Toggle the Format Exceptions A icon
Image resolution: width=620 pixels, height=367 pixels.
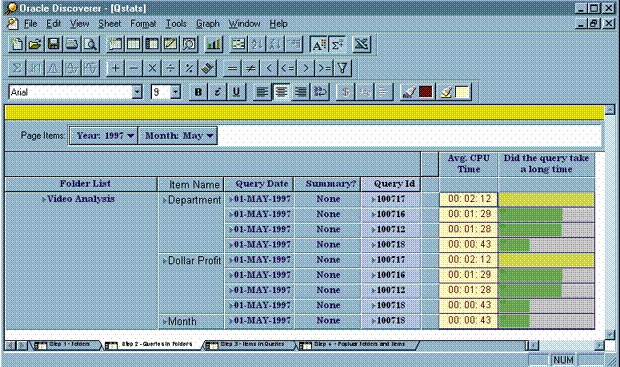click(x=318, y=44)
